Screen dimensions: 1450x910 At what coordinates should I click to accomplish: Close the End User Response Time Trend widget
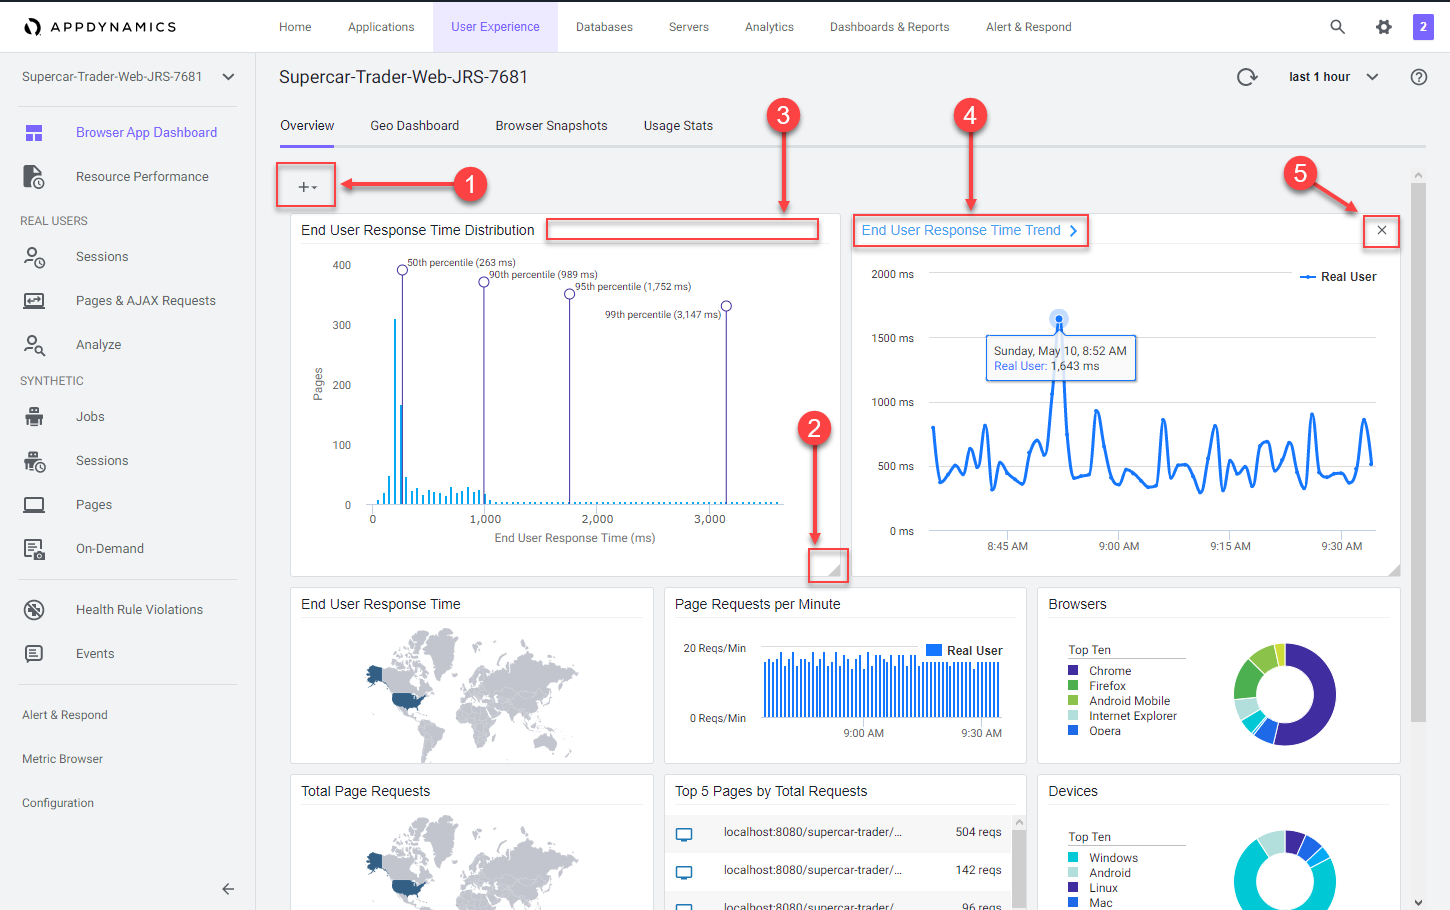pyautogui.click(x=1381, y=230)
